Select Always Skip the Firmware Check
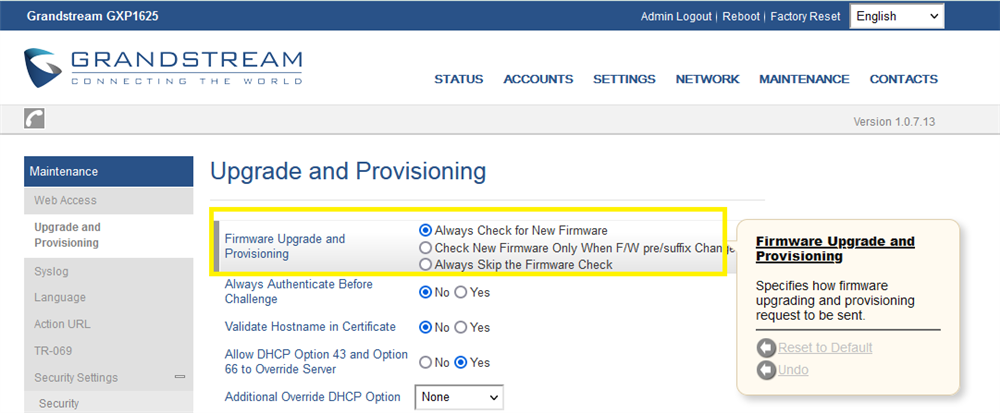The image size is (1000, 413). click(x=426, y=264)
